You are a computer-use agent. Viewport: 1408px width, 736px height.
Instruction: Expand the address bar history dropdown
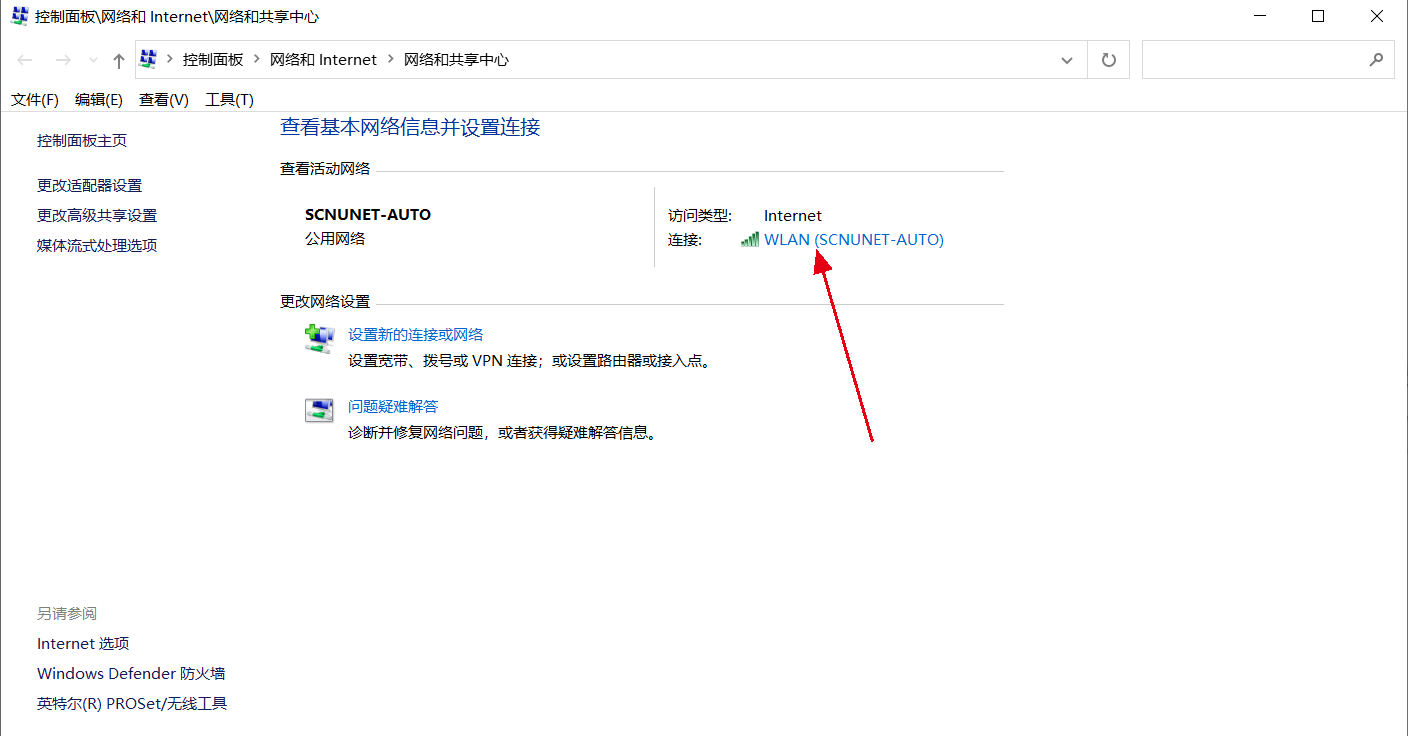pyautogui.click(x=1067, y=60)
